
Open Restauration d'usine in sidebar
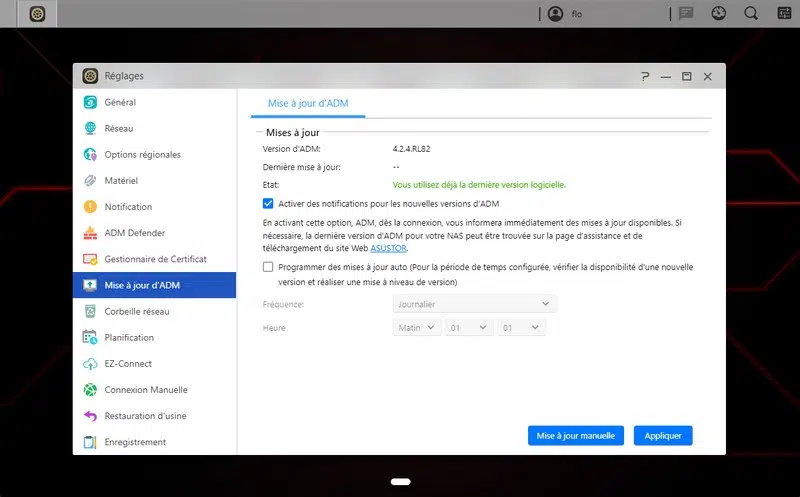pos(145,416)
